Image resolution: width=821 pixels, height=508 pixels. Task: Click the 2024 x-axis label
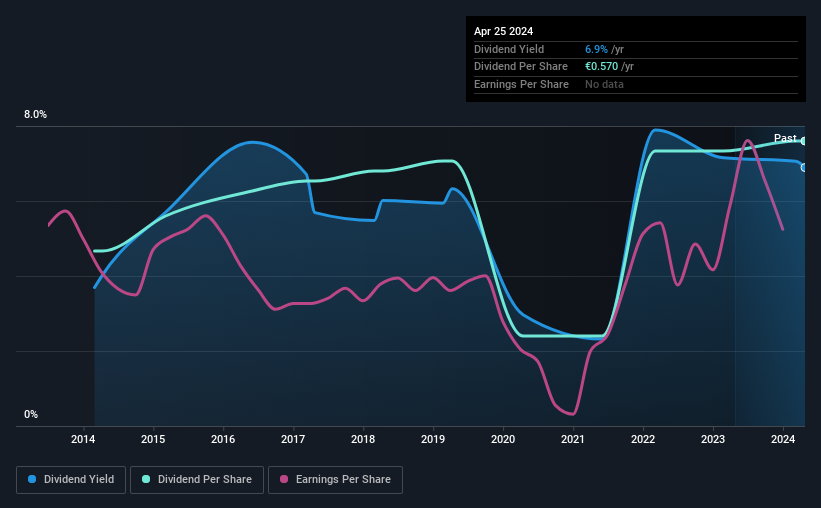pos(783,439)
